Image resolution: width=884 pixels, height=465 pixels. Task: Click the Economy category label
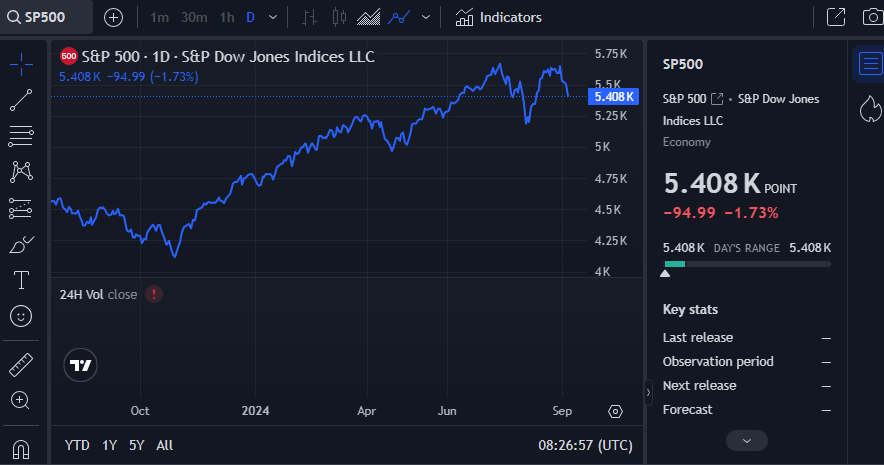tap(687, 143)
